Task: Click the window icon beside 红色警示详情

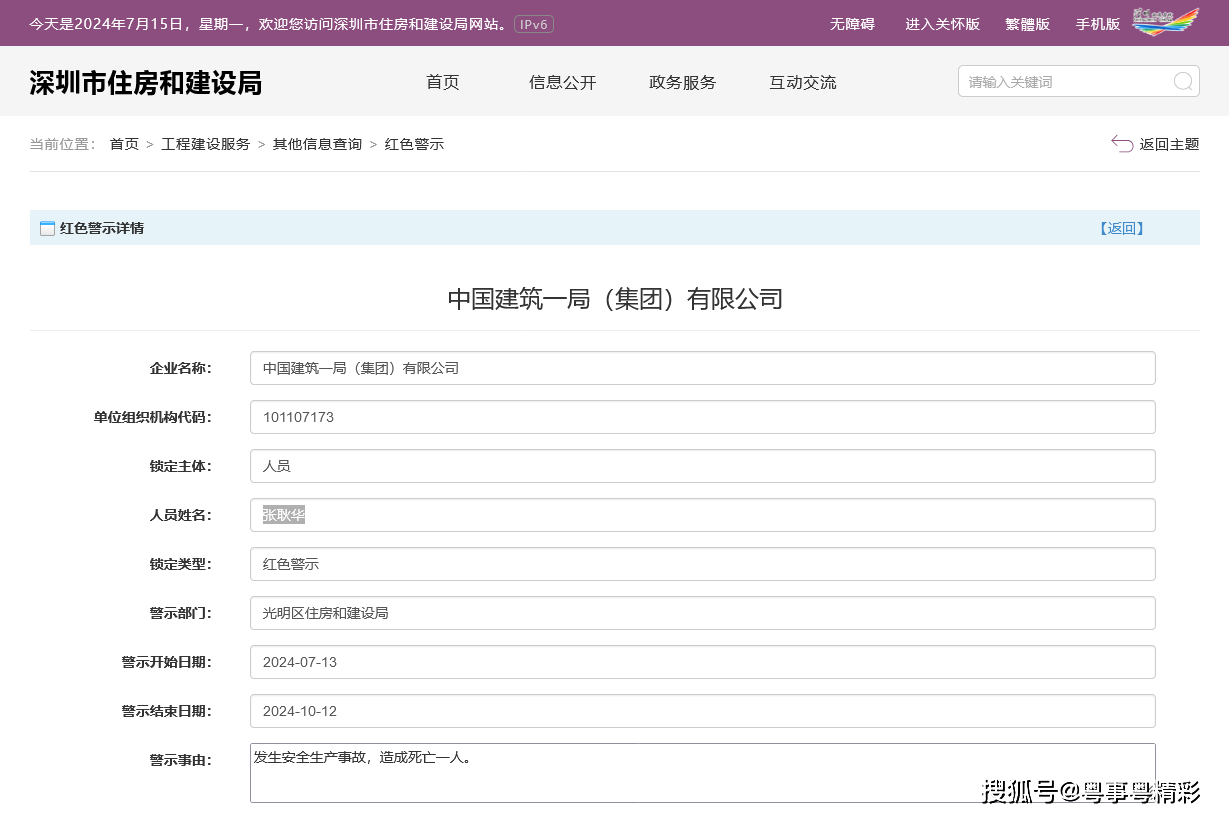Action: (x=47, y=228)
